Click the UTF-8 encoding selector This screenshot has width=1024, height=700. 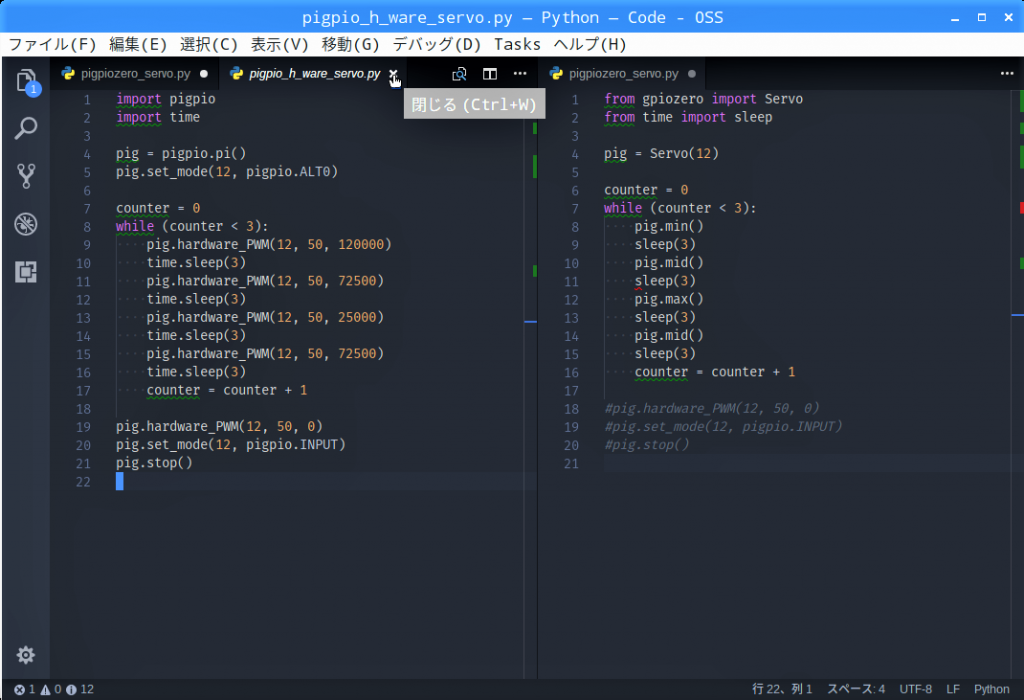(915, 689)
